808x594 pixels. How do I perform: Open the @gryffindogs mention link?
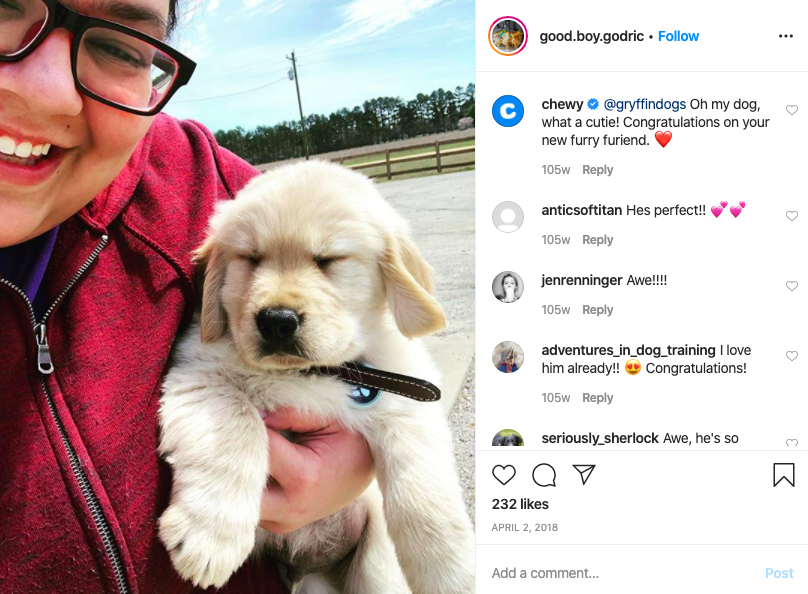tap(644, 104)
